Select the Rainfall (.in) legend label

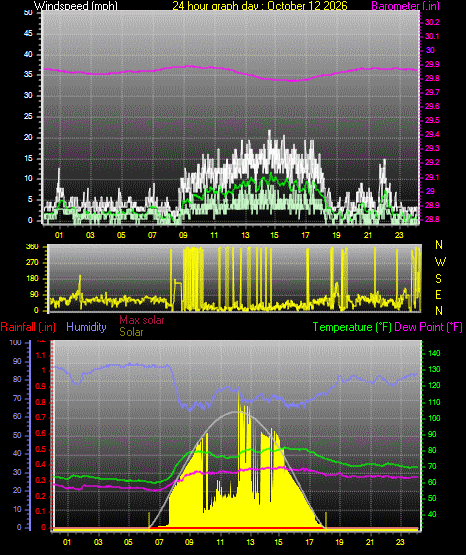pyautogui.click(x=28, y=327)
